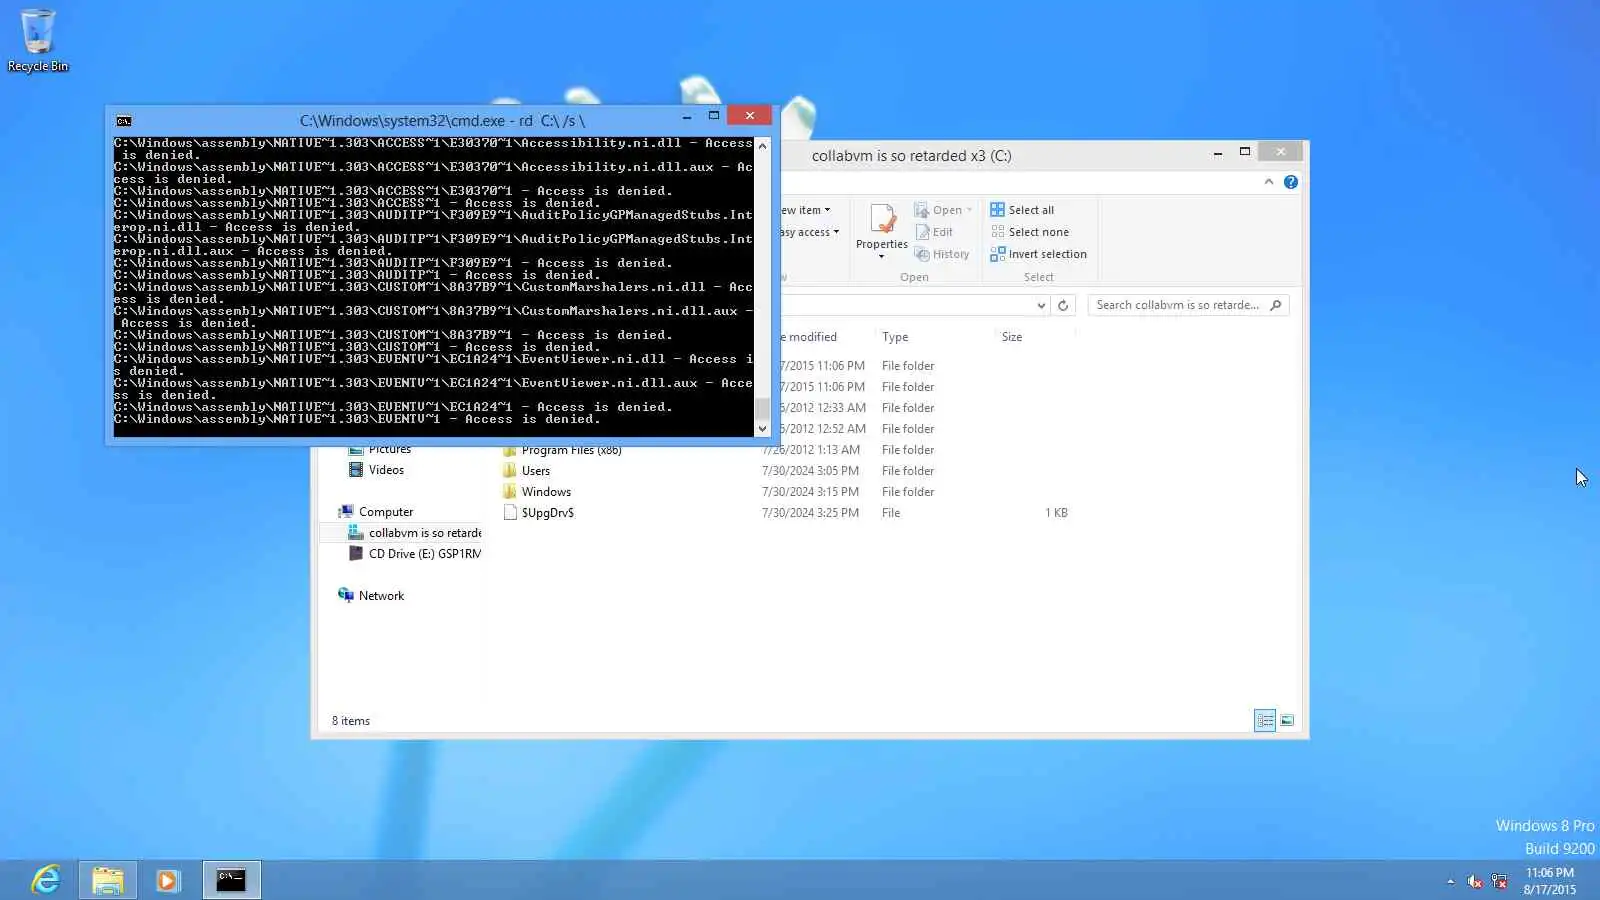Open Videos in the navigation pane
The image size is (1600, 900).
point(386,470)
